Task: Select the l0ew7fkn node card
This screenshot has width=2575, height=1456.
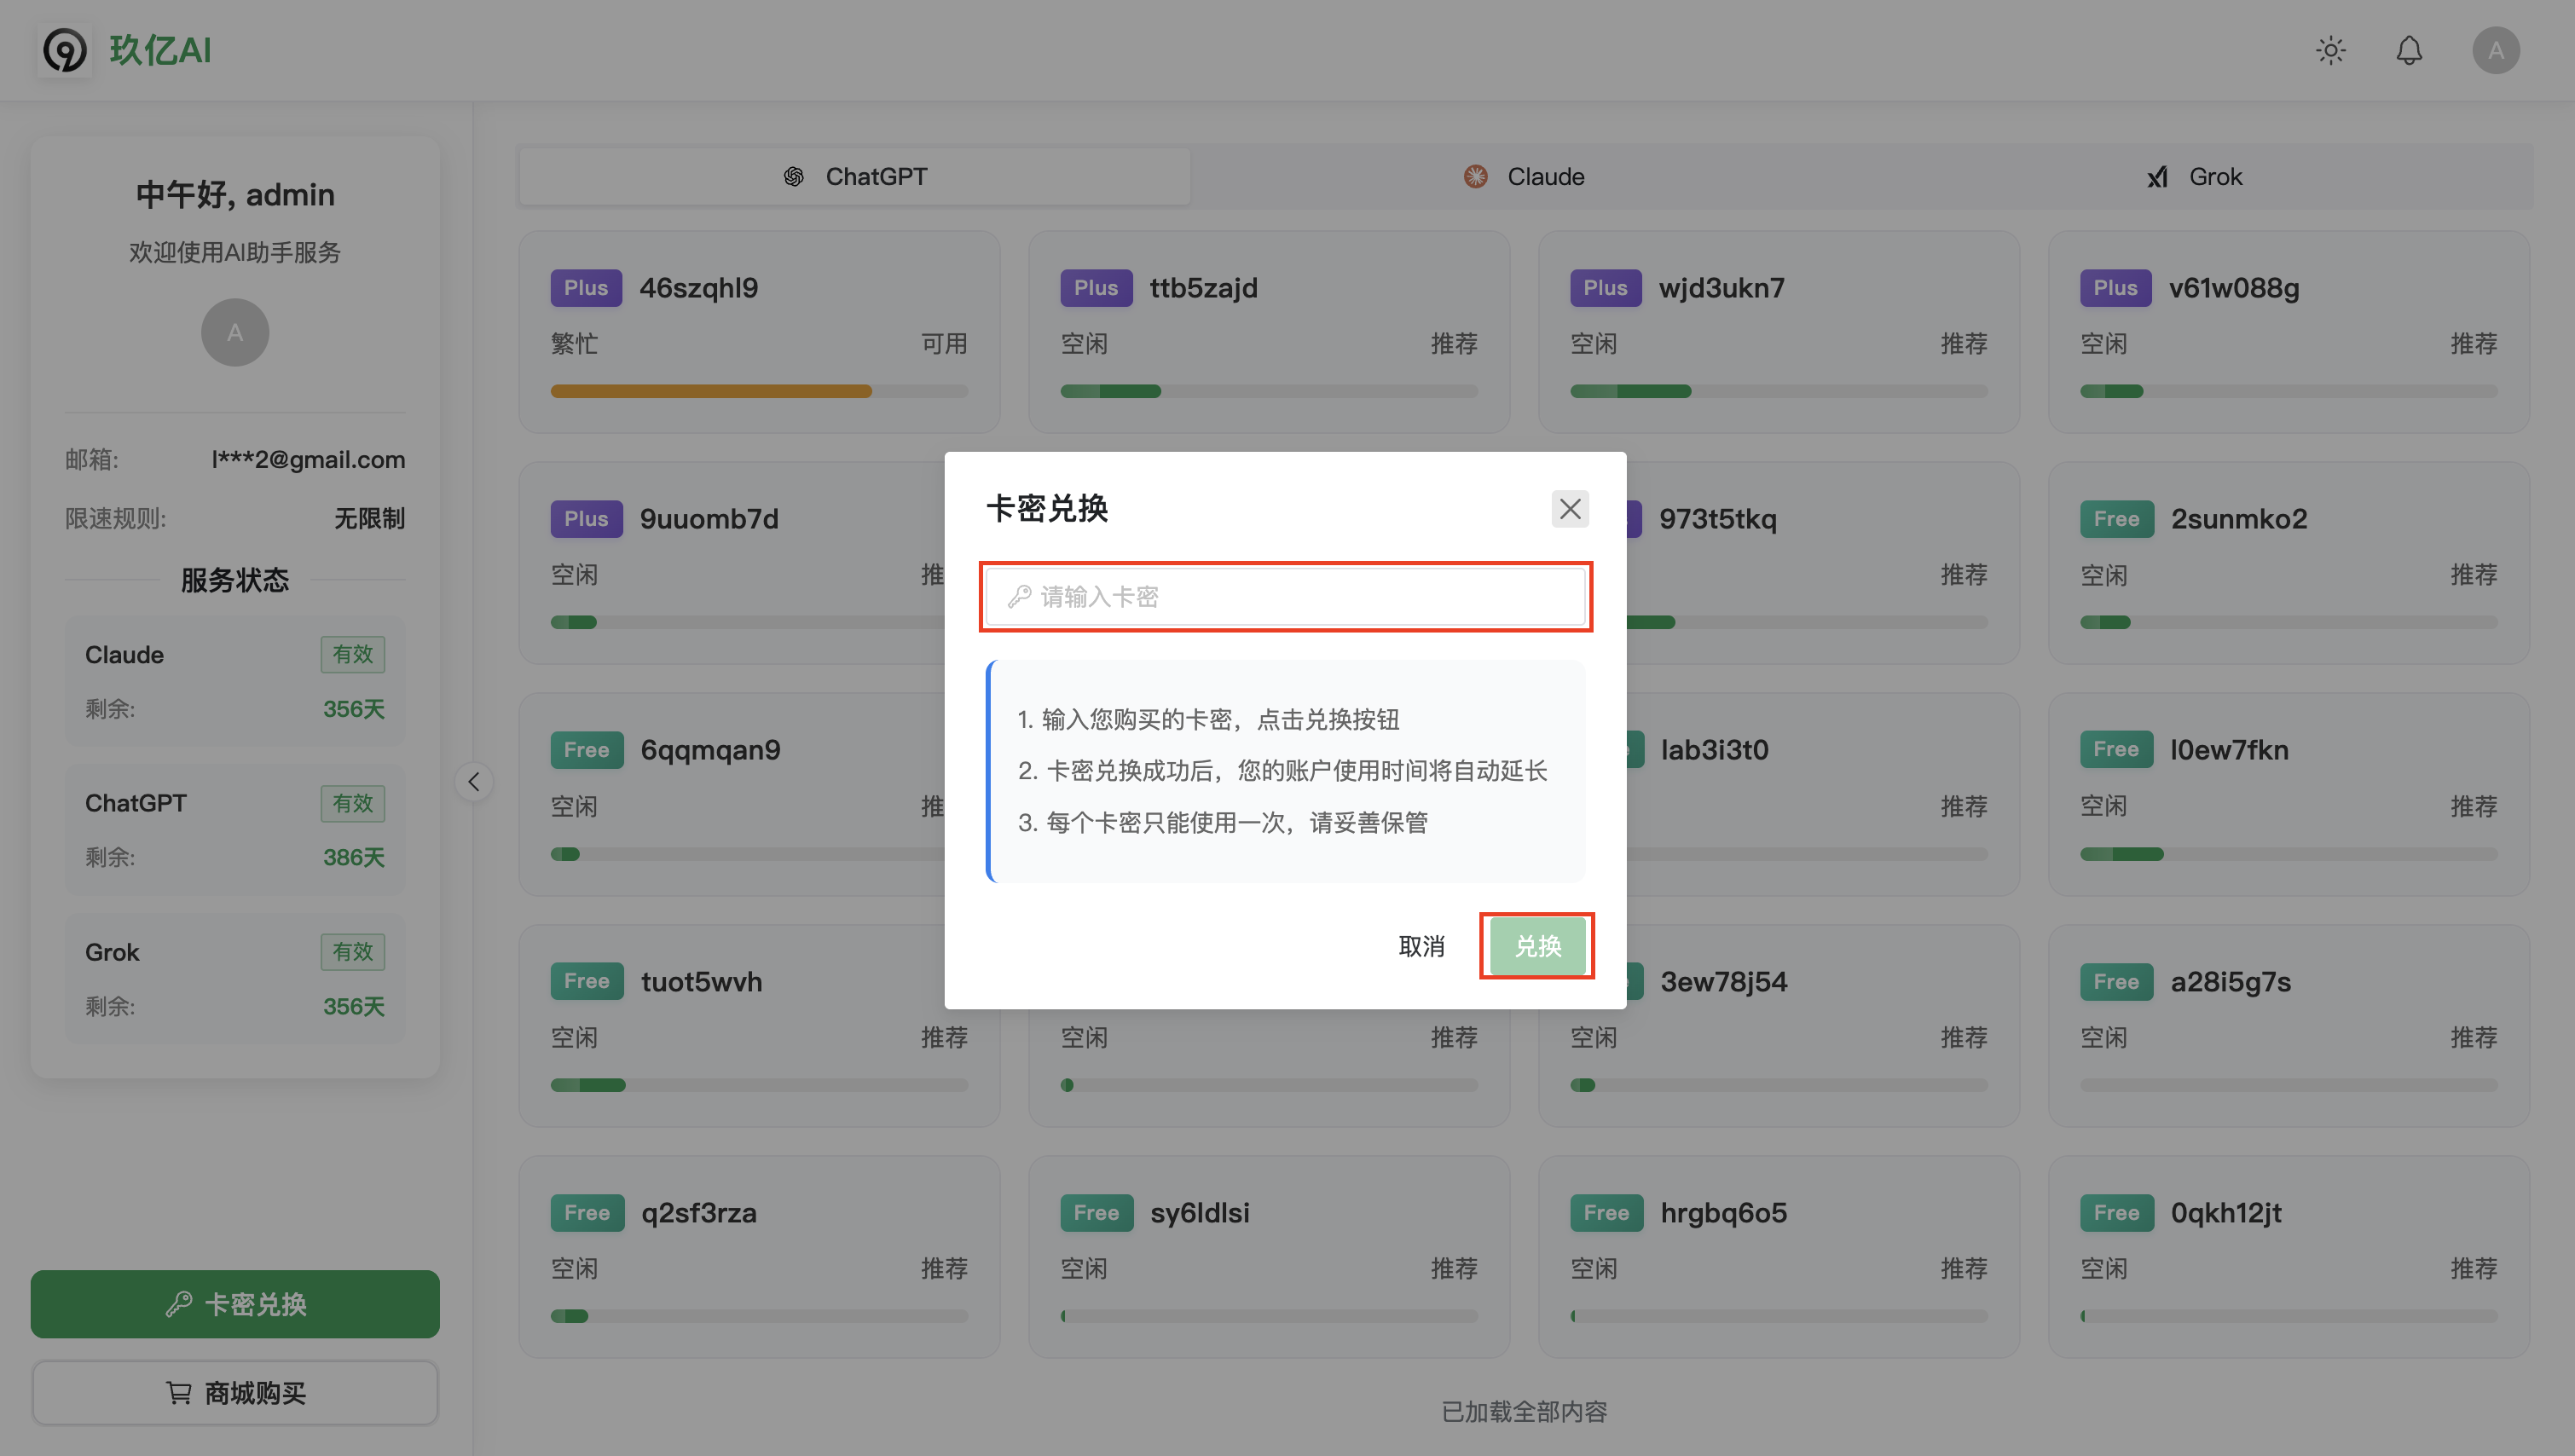Action: coord(2289,794)
